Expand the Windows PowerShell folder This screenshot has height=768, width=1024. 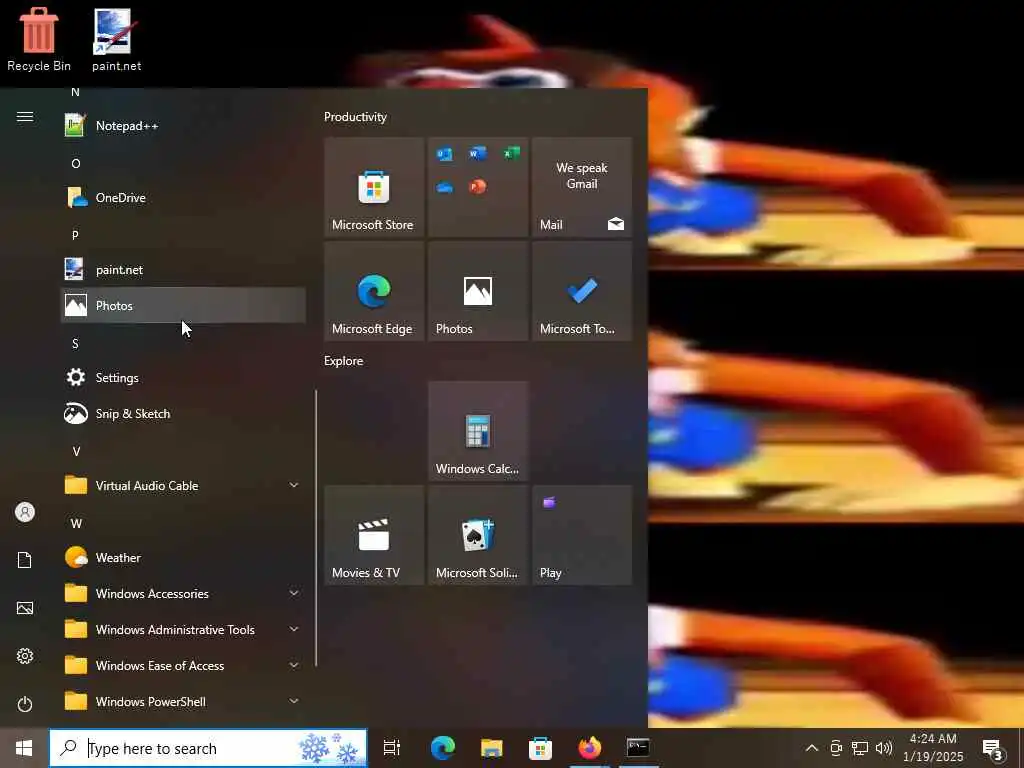click(x=183, y=701)
